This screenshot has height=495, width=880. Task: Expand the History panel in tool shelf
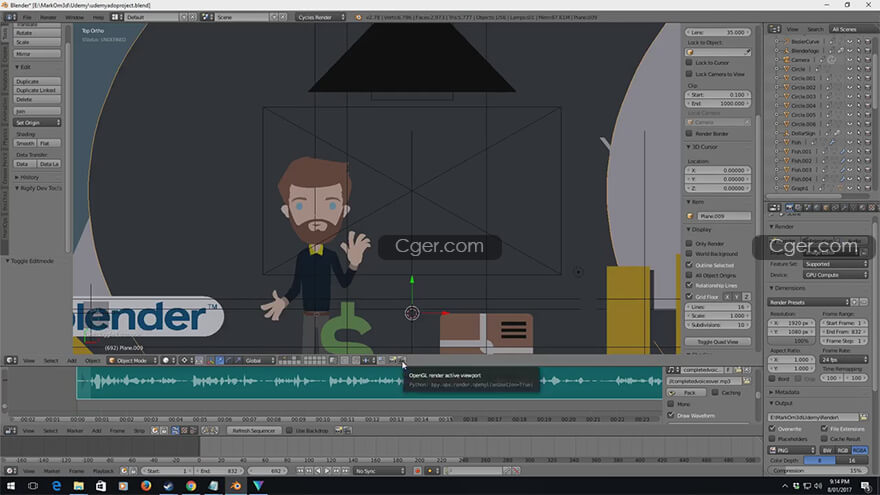pyautogui.click(x=27, y=177)
